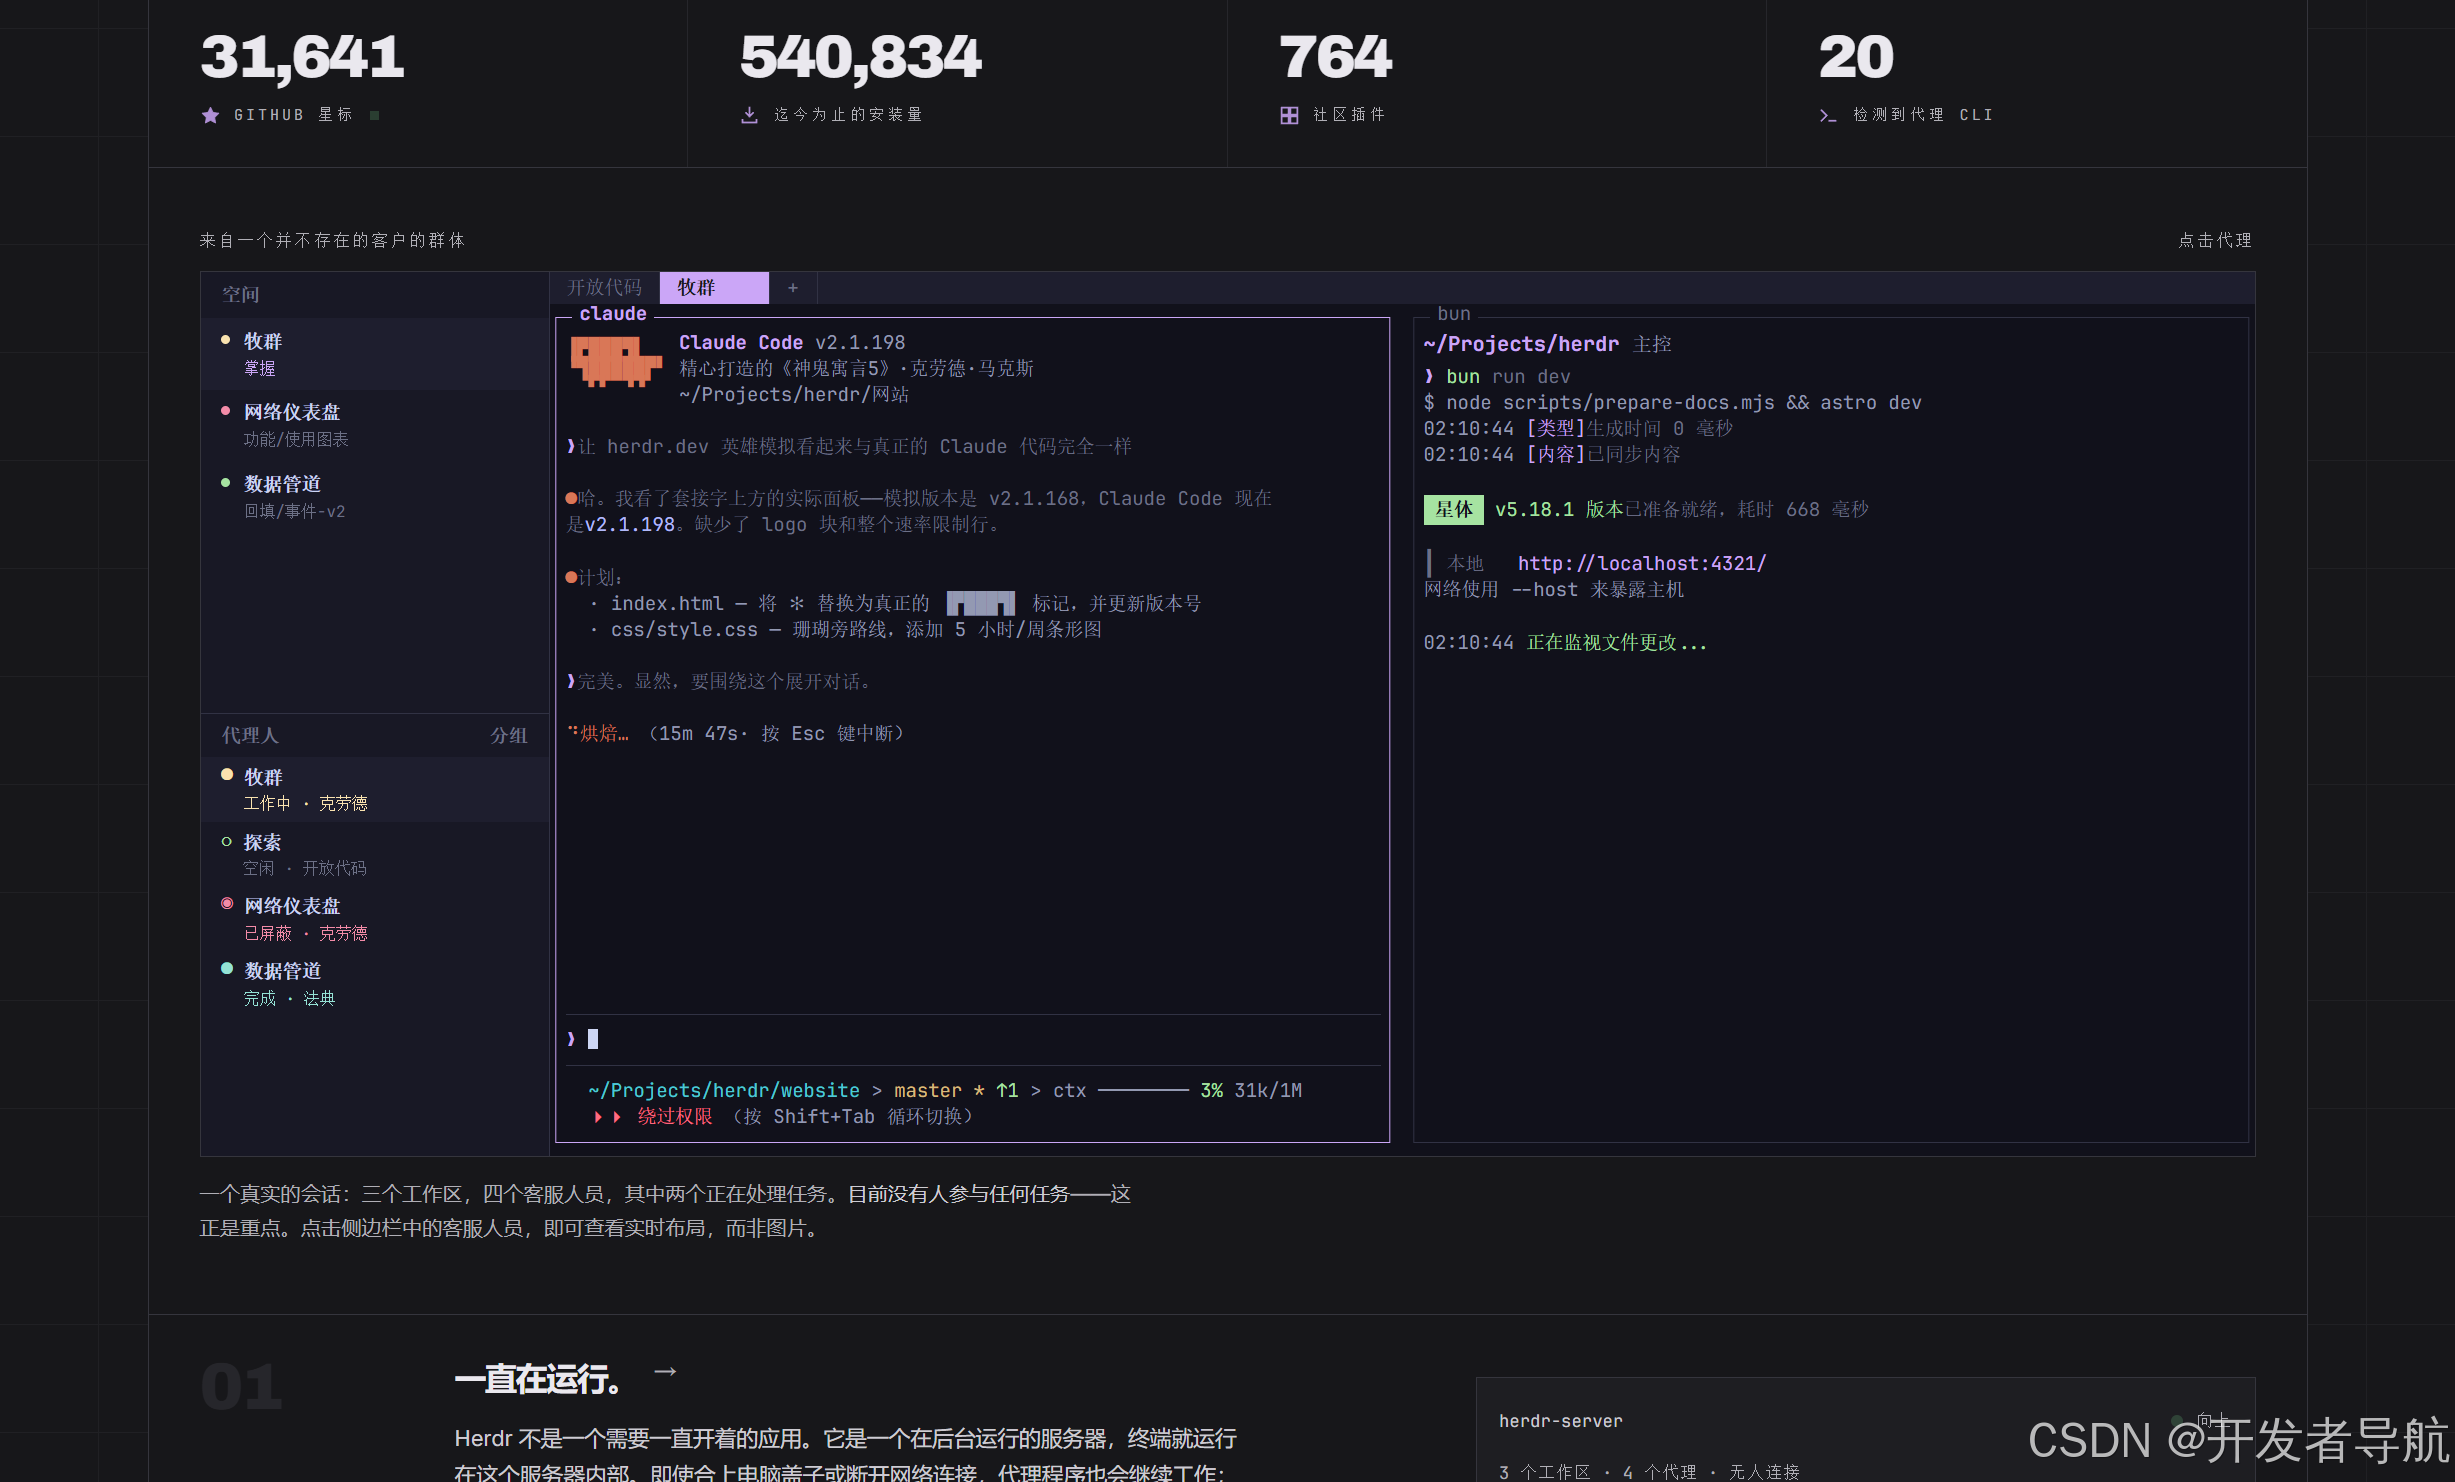
Task: Click the red double-arrow icon before 绕过权限
Action: click(608, 1117)
